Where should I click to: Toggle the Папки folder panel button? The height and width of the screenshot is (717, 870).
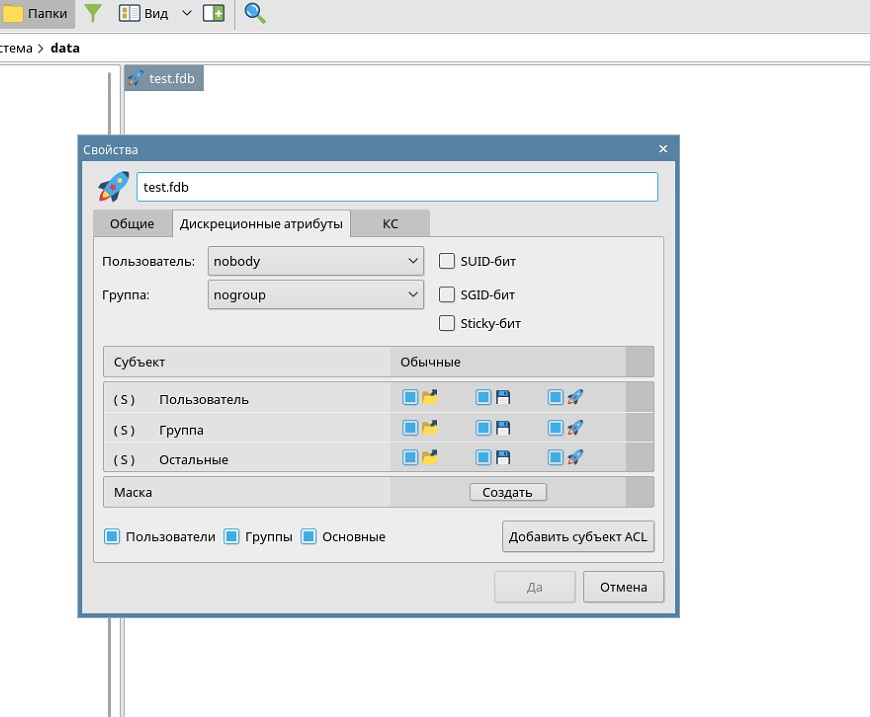click(35, 13)
